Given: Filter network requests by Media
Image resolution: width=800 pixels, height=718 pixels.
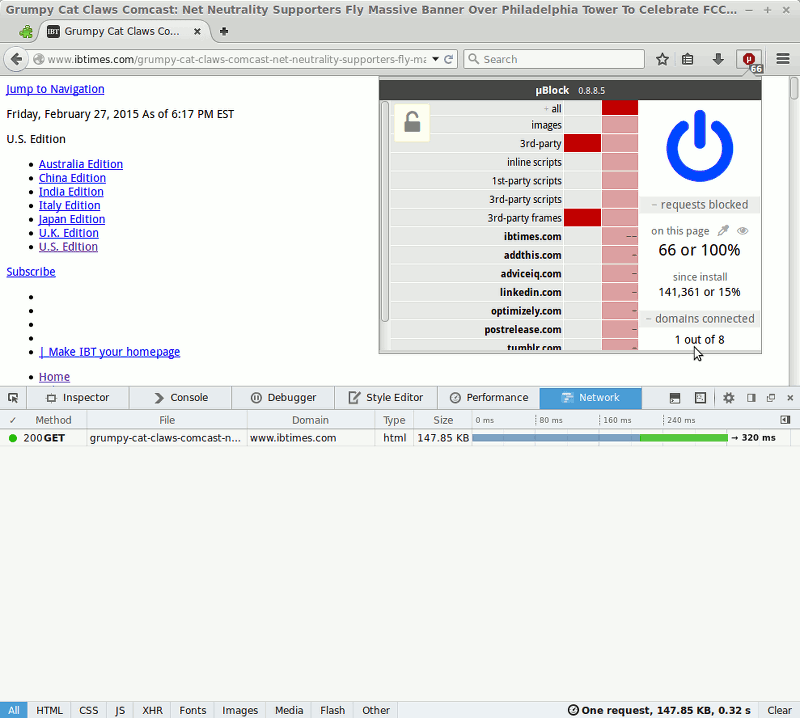Looking at the screenshot, I should point(289,710).
